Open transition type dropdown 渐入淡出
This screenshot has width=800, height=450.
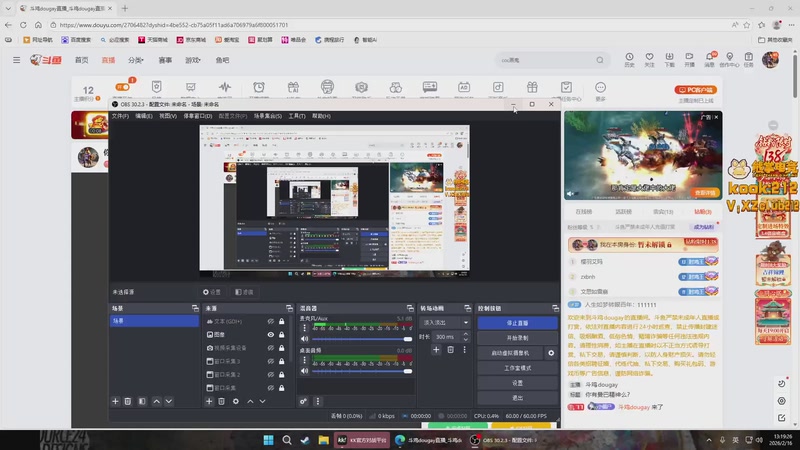click(445, 322)
